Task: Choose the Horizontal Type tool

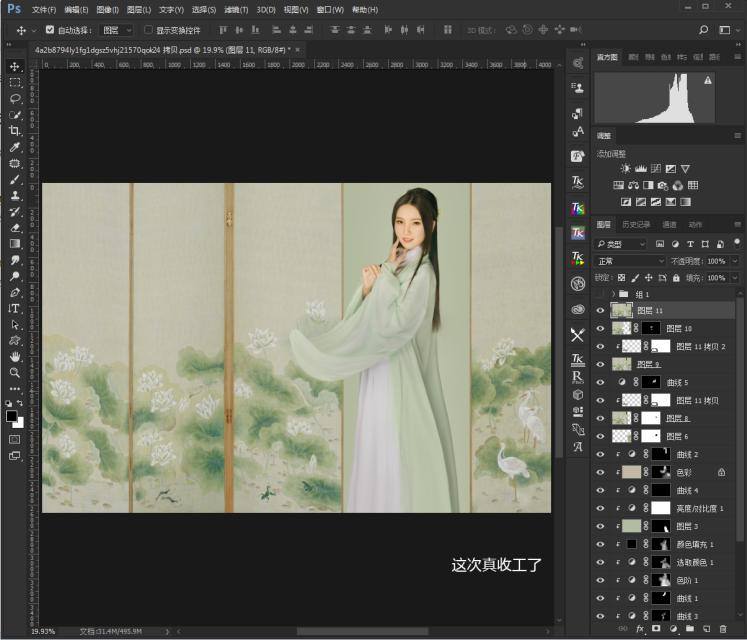Action: (15, 308)
